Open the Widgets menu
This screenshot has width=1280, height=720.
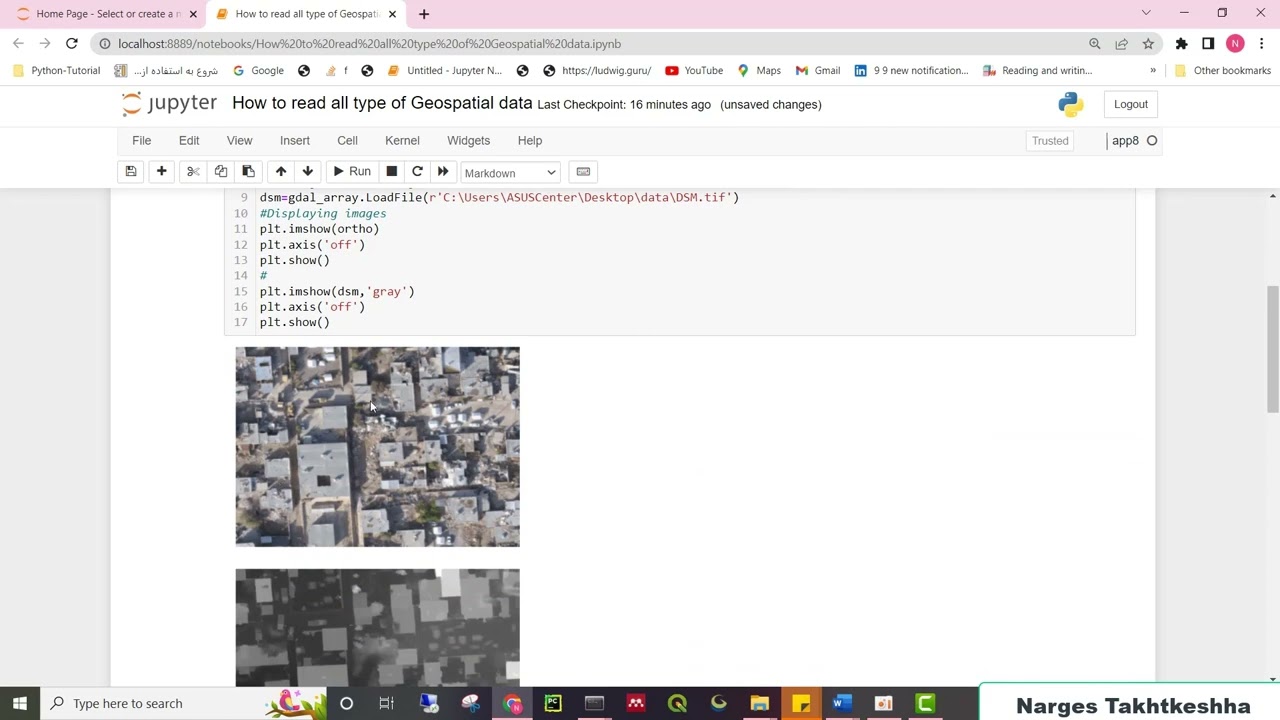pos(468,141)
